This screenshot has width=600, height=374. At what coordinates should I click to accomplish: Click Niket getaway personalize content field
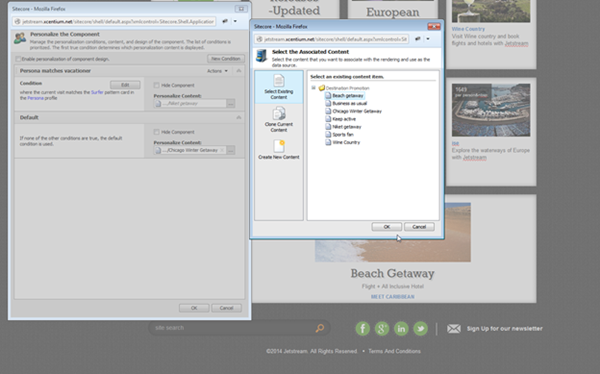(190, 103)
